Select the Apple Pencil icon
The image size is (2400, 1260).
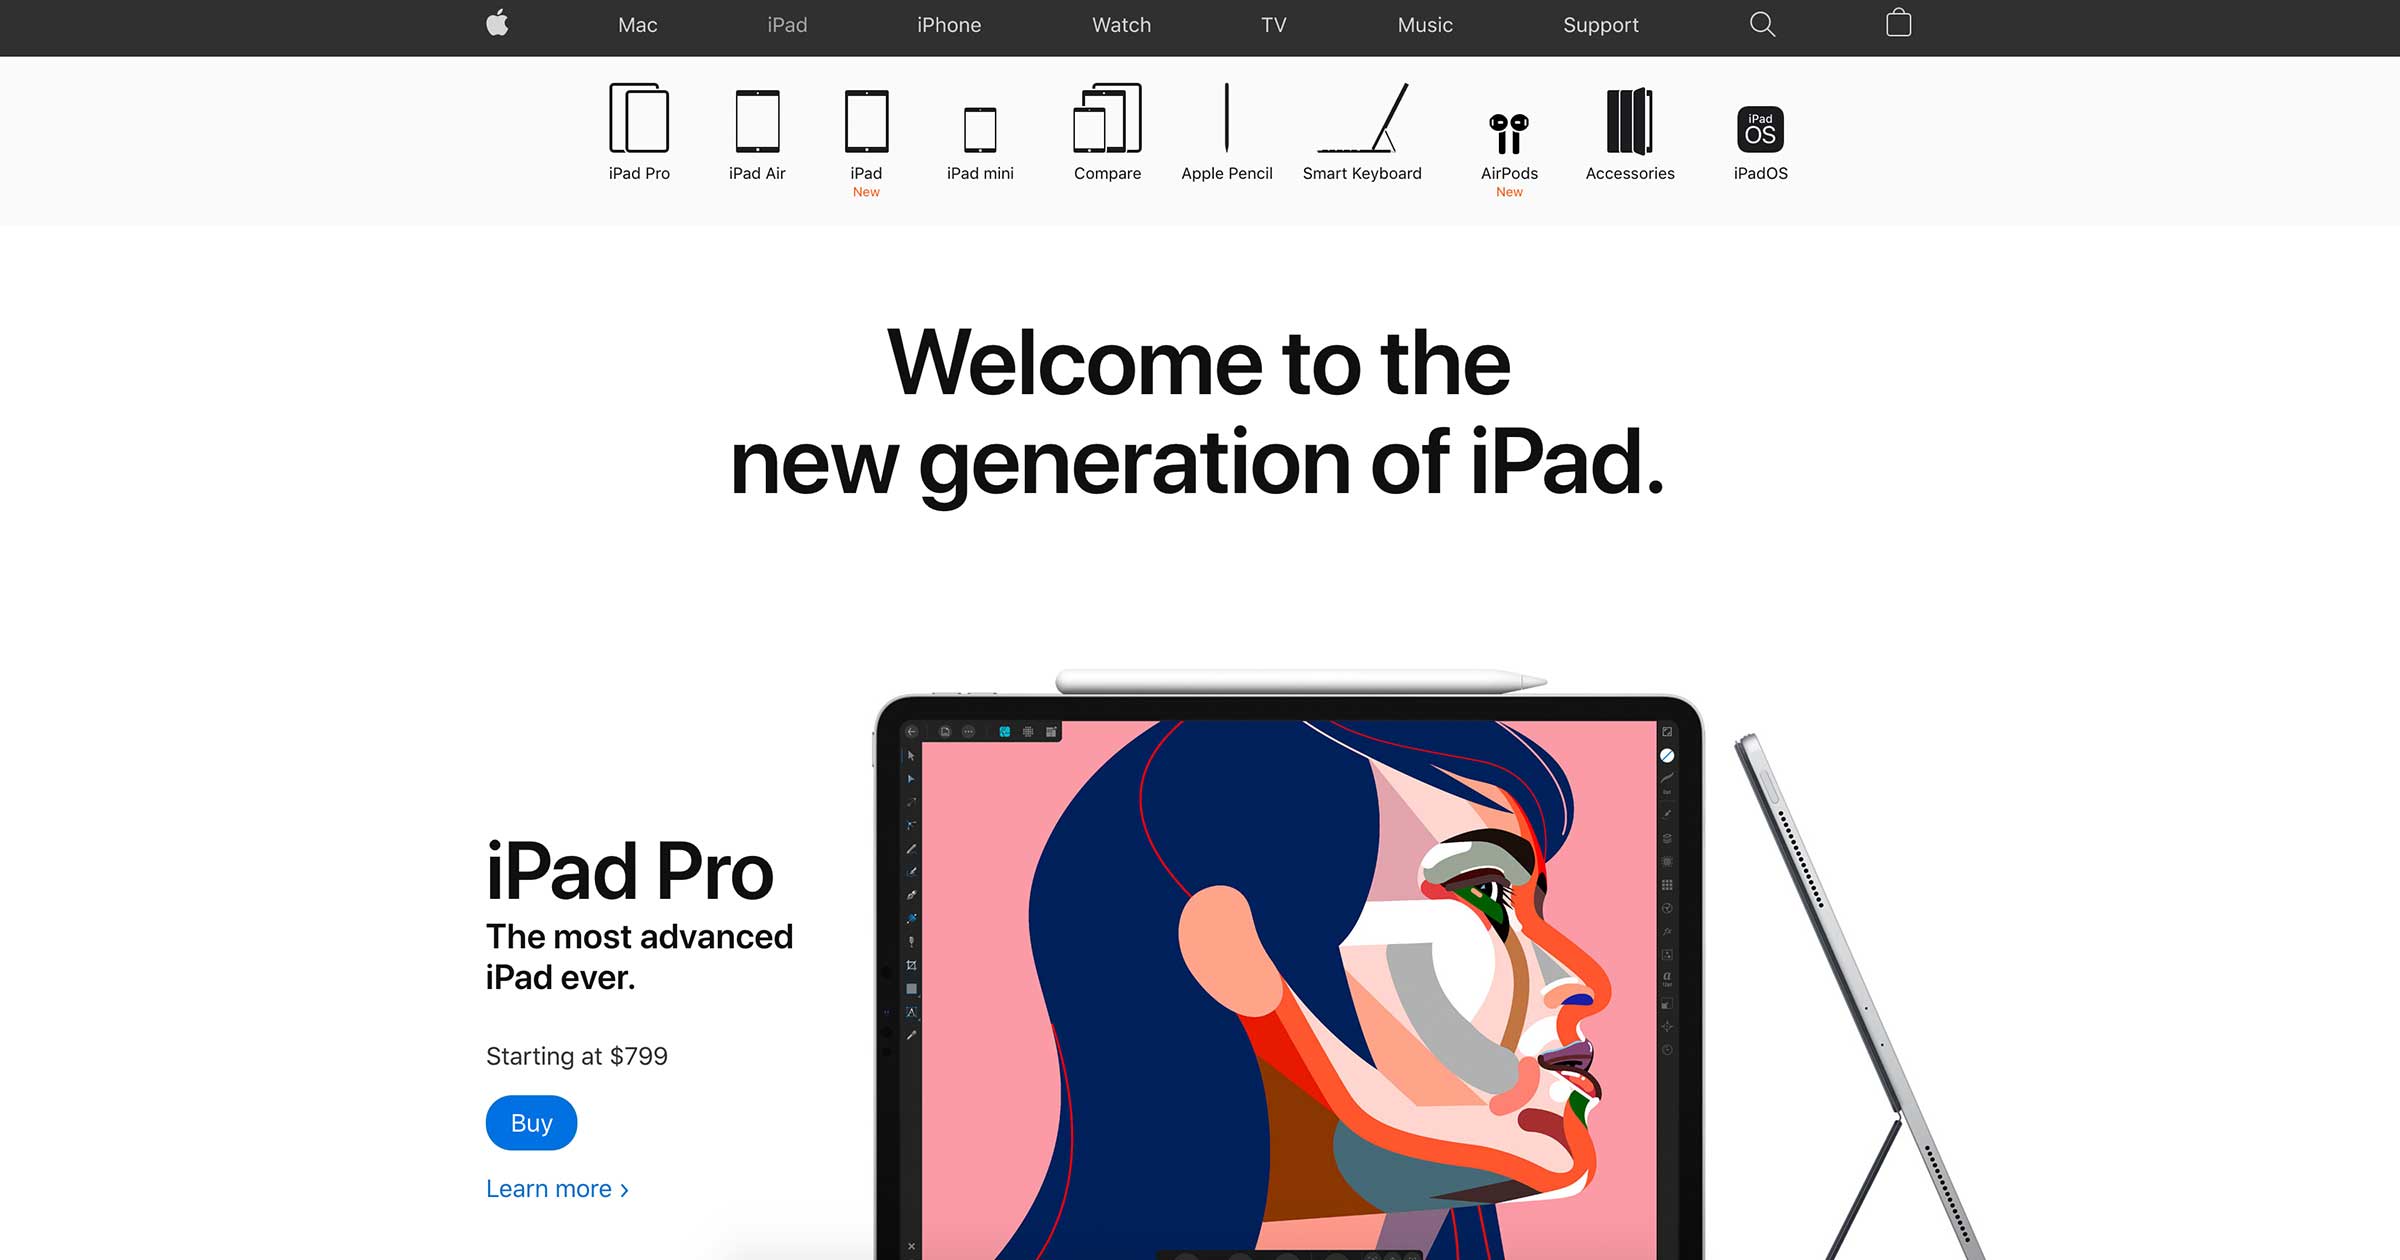point(1227,118)
